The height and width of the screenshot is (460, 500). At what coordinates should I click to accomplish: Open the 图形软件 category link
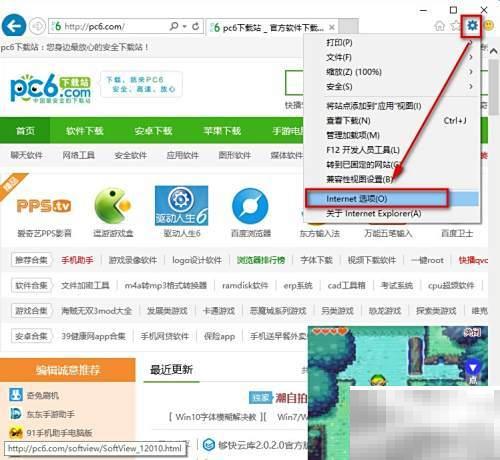(234, 155)
